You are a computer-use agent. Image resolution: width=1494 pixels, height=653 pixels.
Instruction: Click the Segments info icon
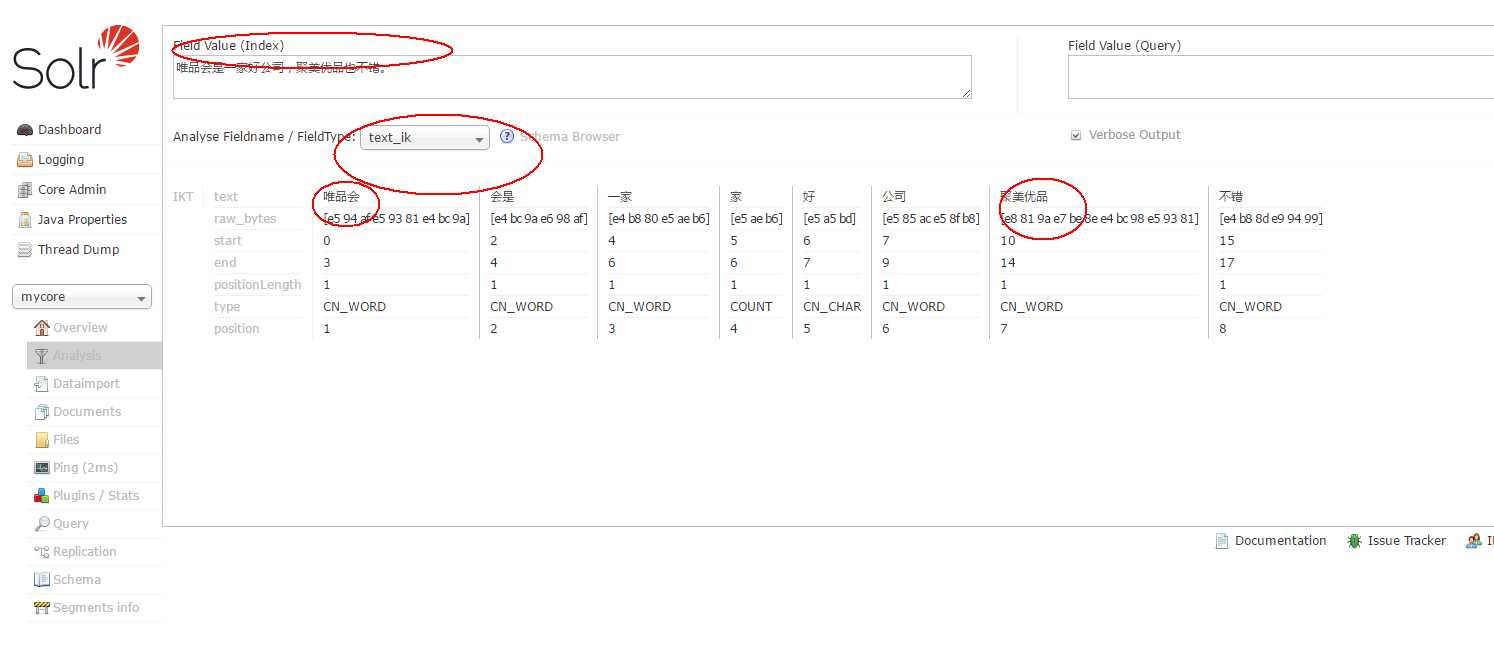[x=41, y=608]
